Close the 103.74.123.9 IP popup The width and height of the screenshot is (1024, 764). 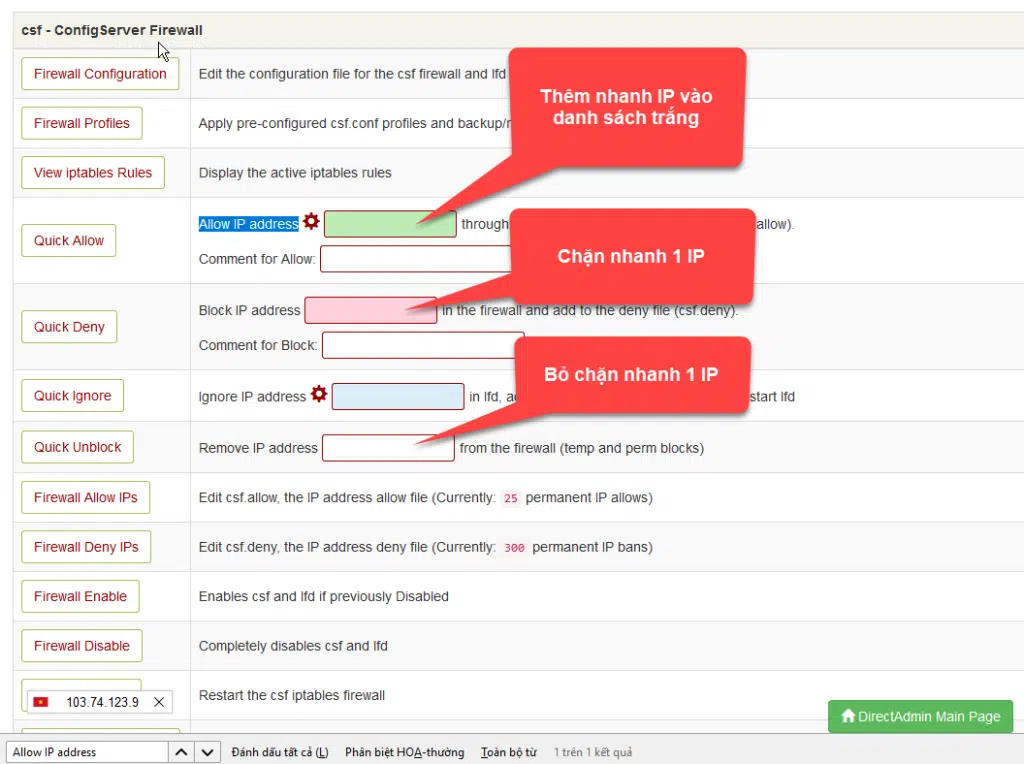159,702
